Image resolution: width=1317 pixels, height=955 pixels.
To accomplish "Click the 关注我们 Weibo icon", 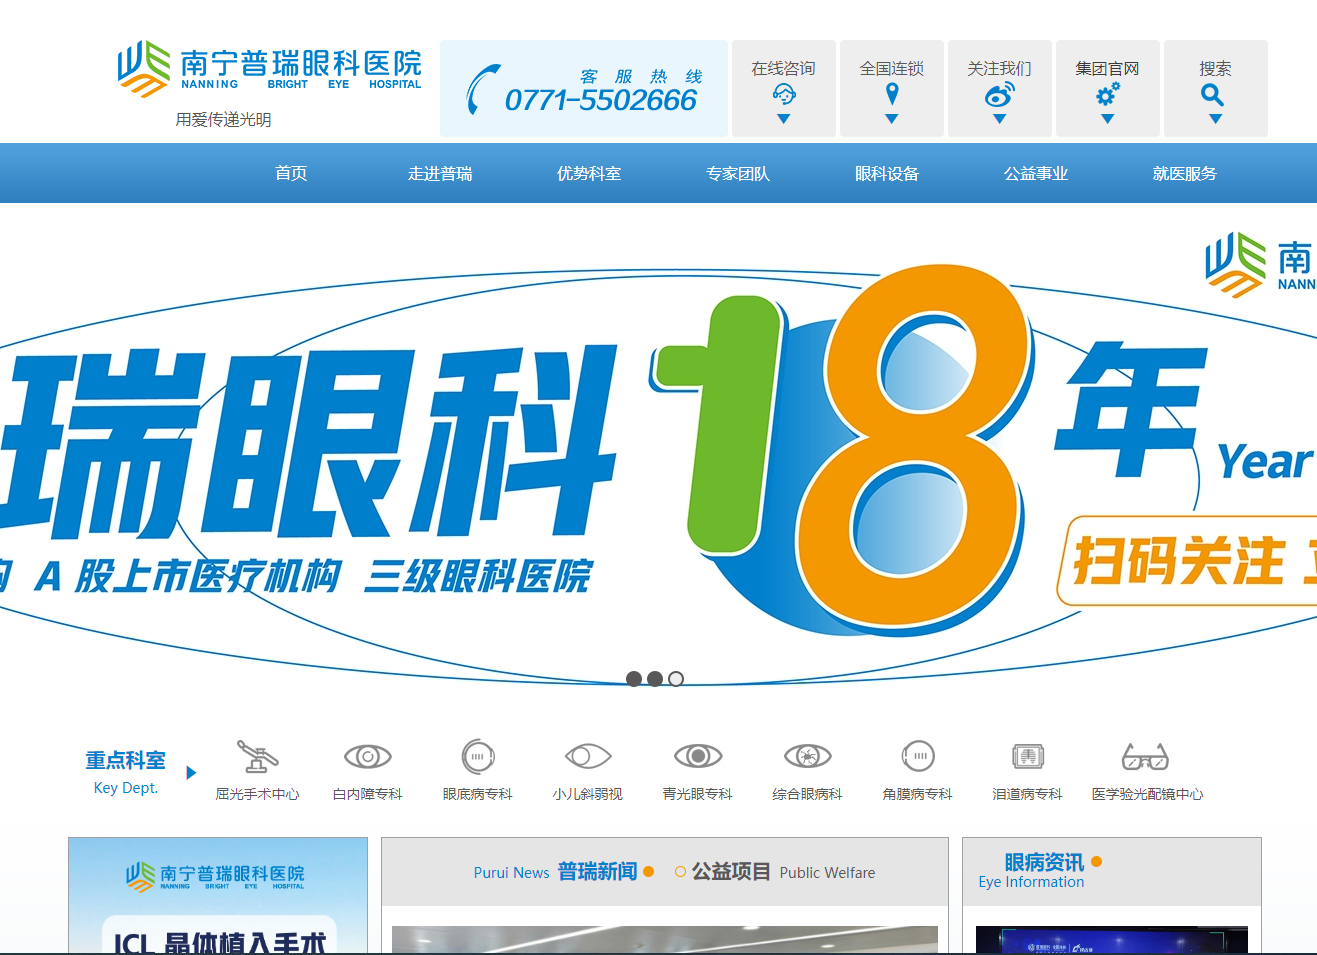I will point(1000,95).
